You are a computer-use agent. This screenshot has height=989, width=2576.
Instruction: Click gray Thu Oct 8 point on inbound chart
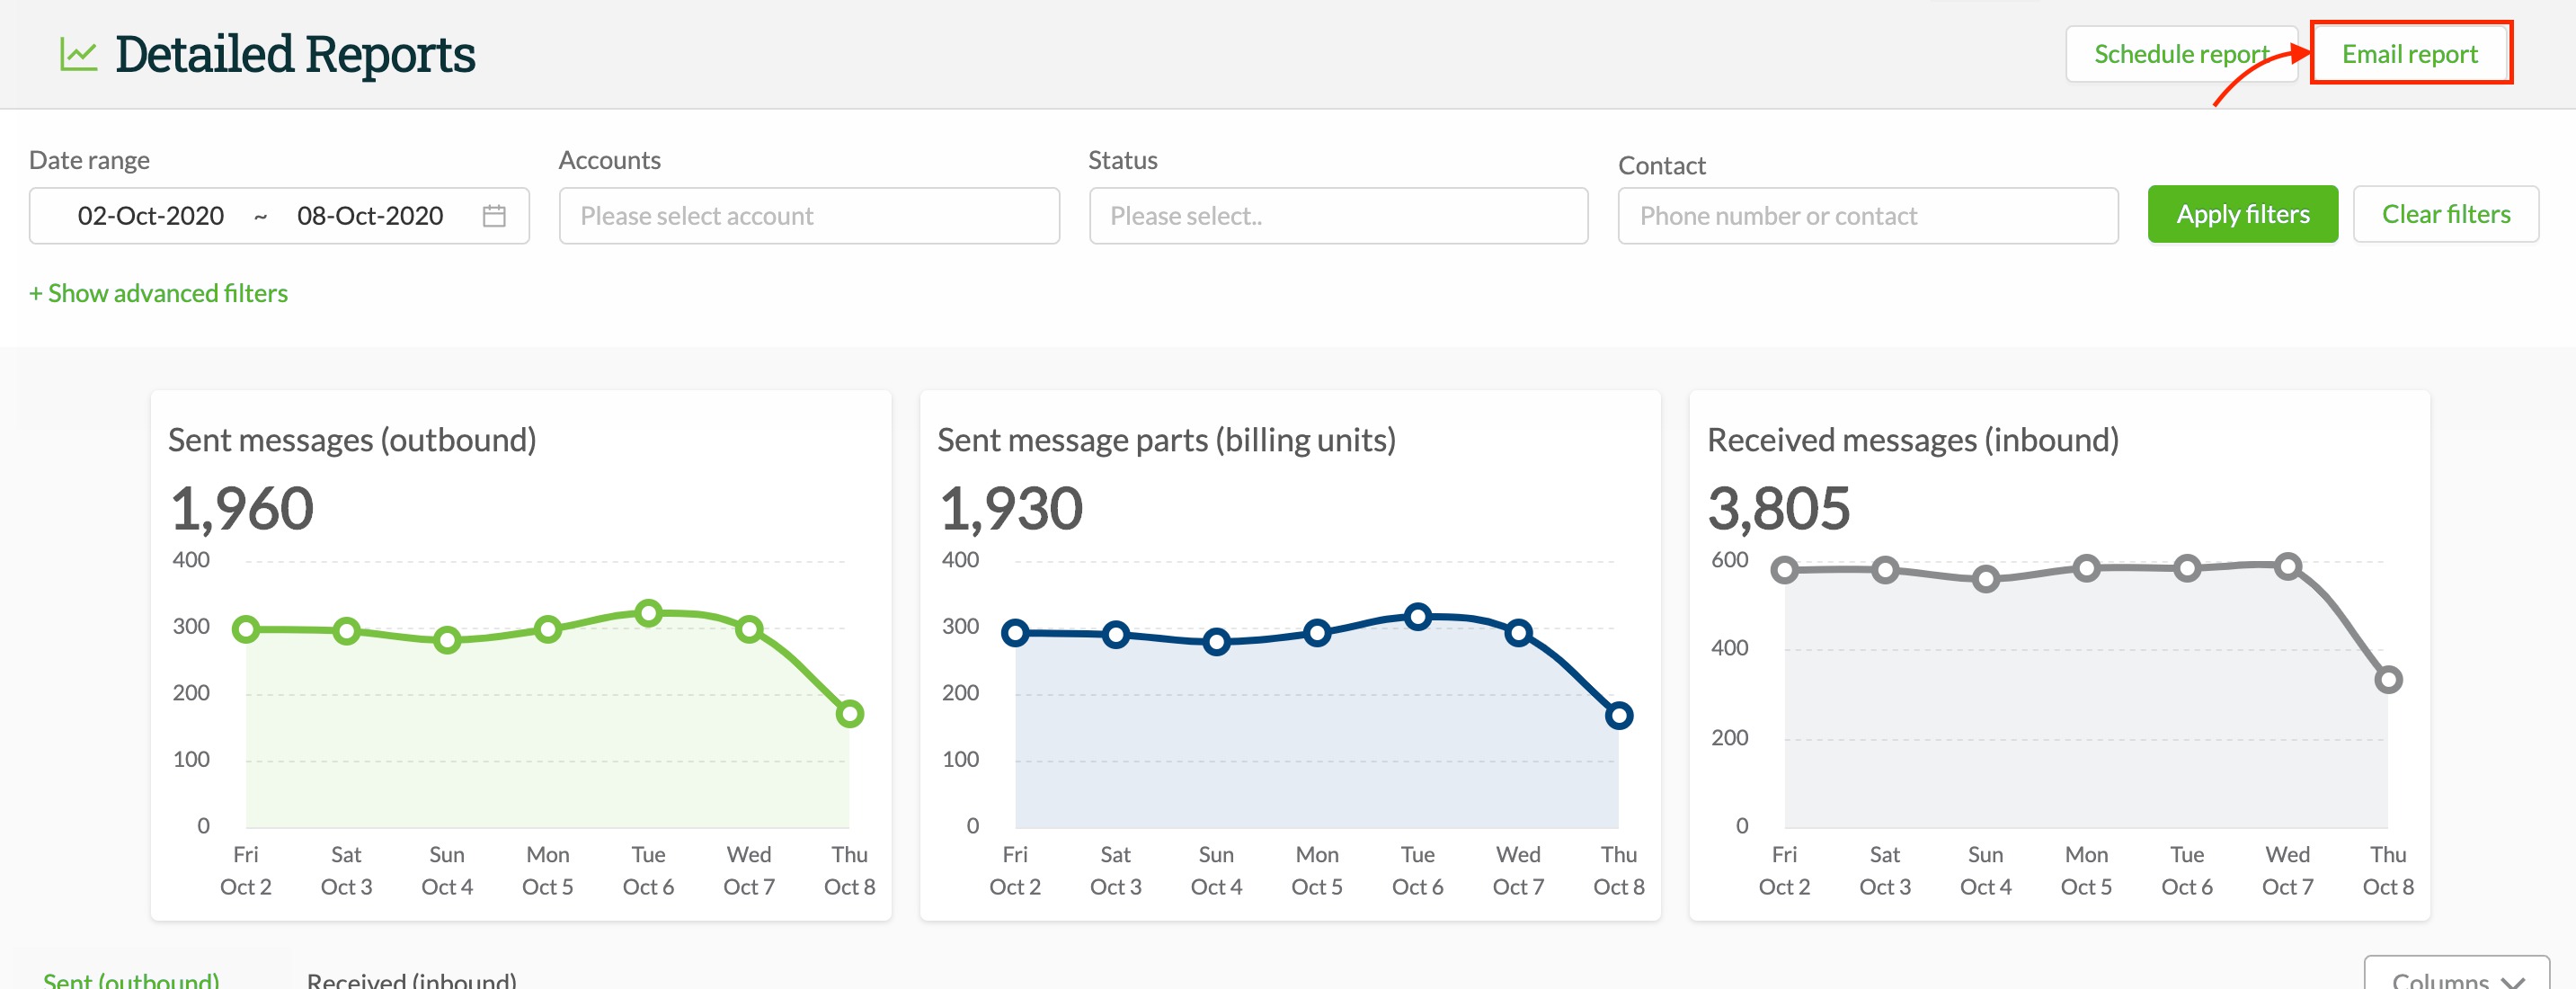point(2388,680)
